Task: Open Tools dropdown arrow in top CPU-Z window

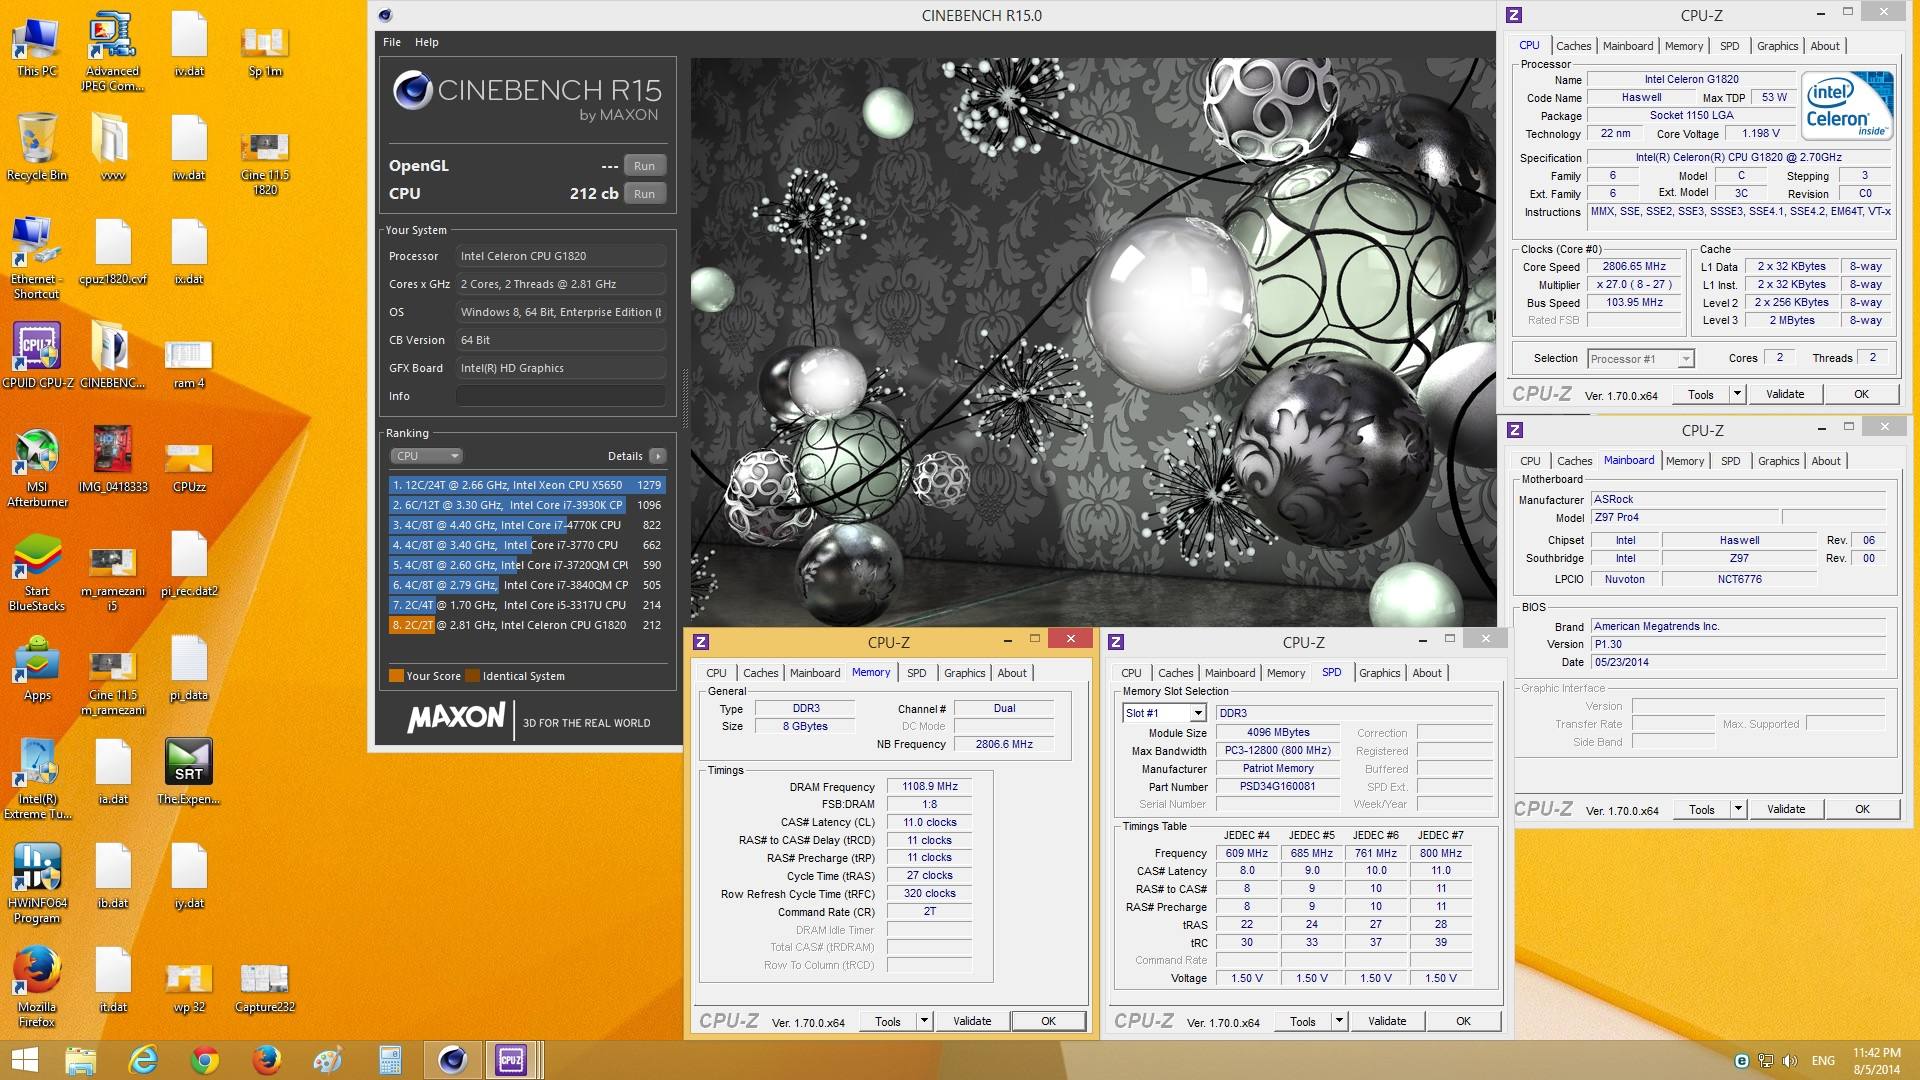Action: coord(1737,394)
